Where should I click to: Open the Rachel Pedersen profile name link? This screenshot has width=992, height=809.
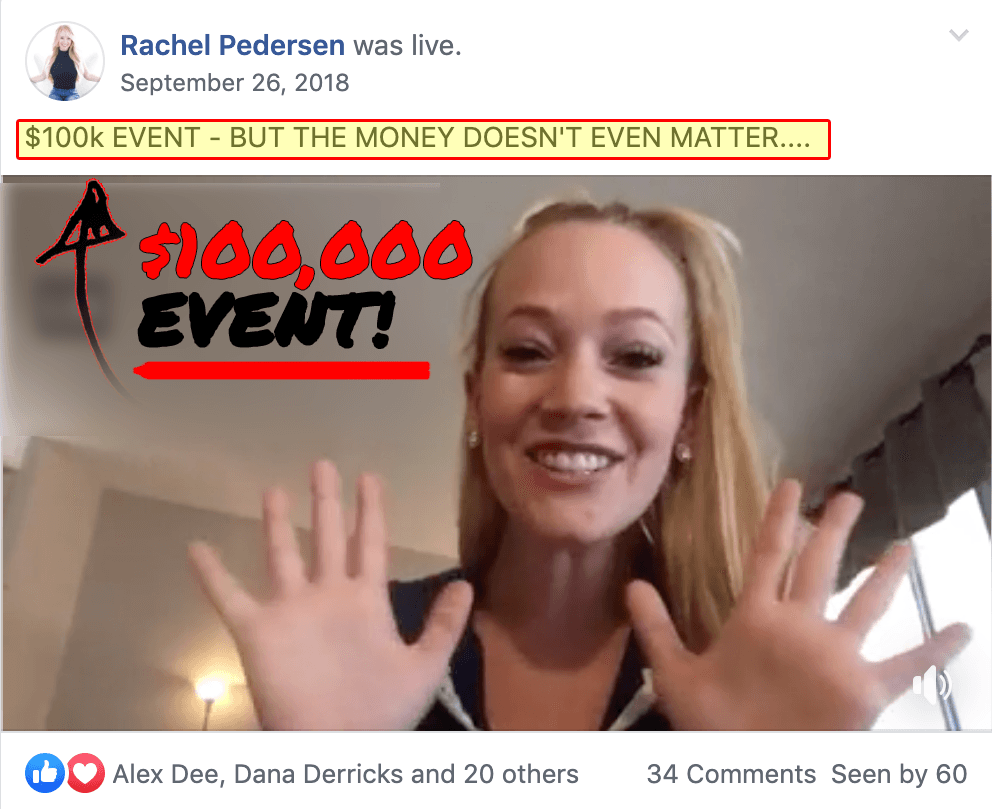click(232, 46)
